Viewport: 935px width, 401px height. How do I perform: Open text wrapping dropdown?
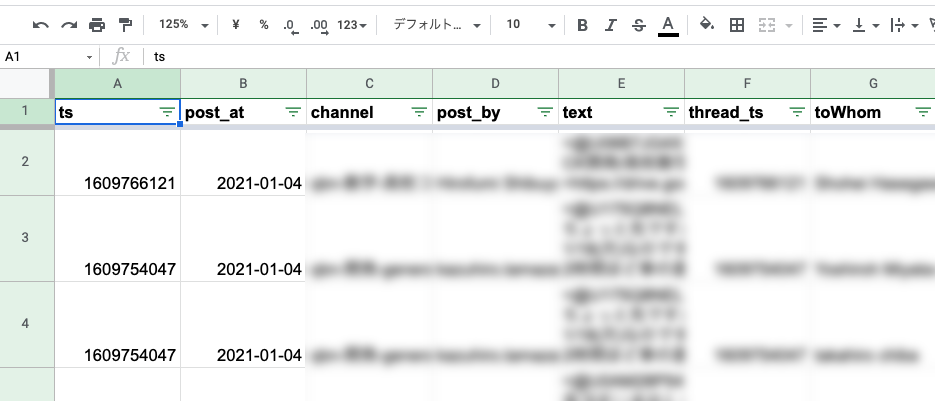point(904,25)
